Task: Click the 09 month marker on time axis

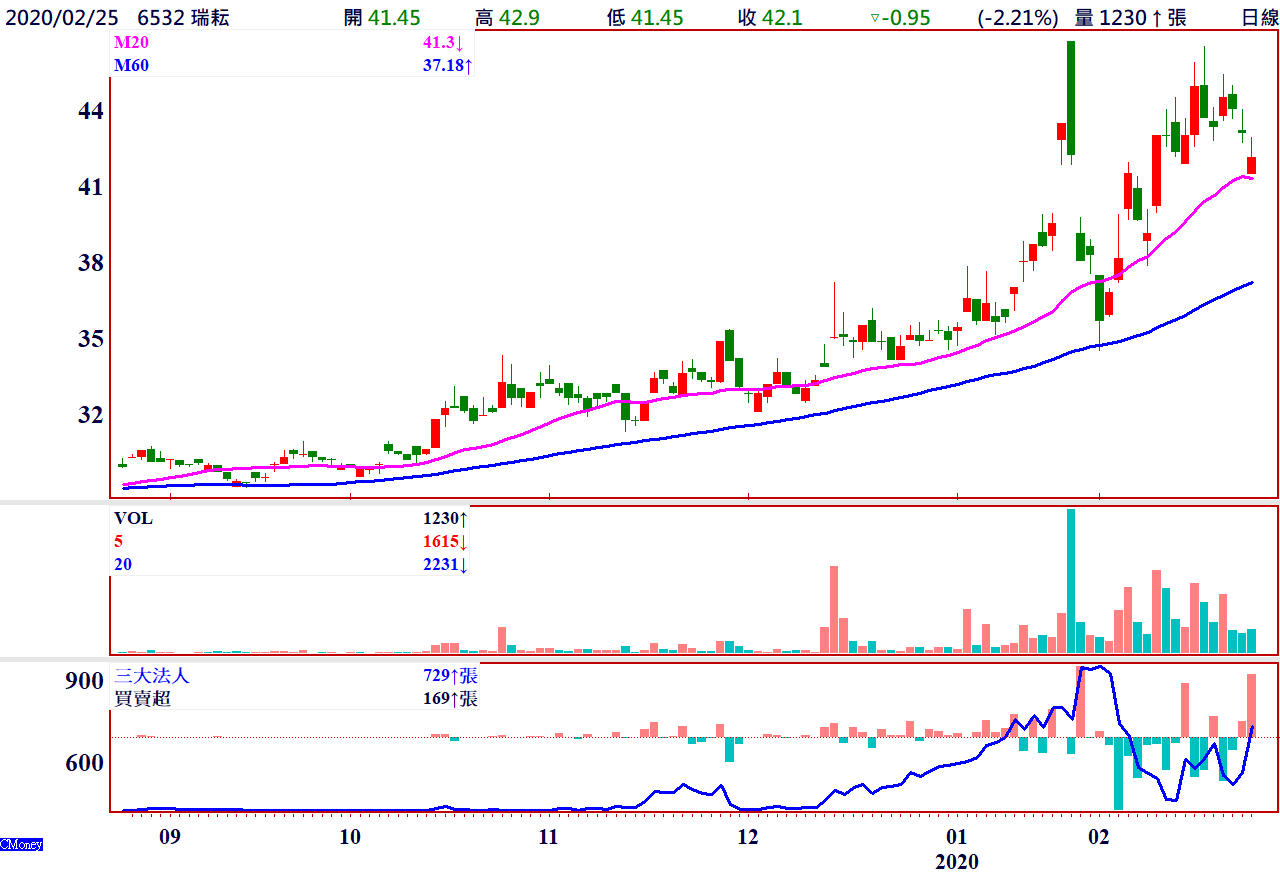Action: coord(169,837)
